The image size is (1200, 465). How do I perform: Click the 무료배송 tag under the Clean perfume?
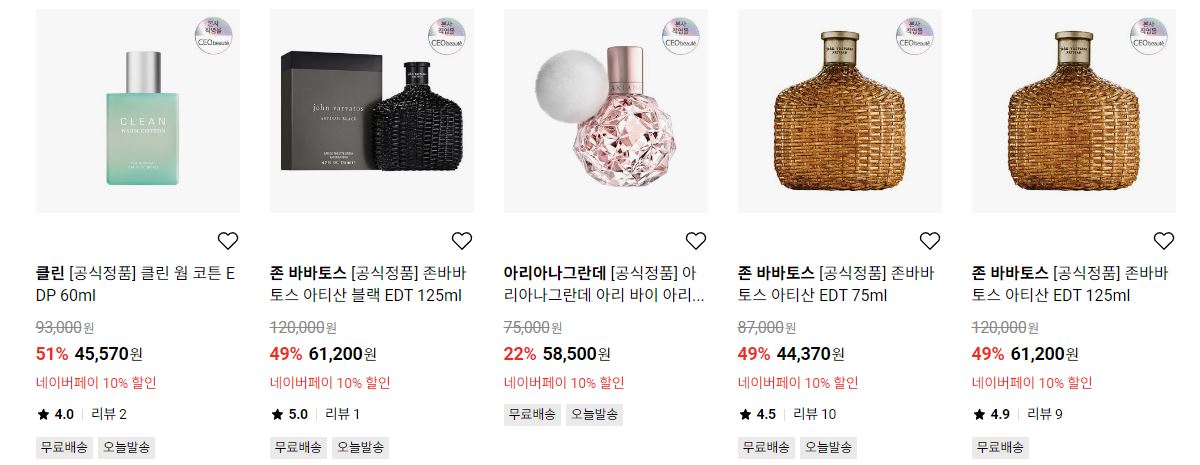pos(64,447)
